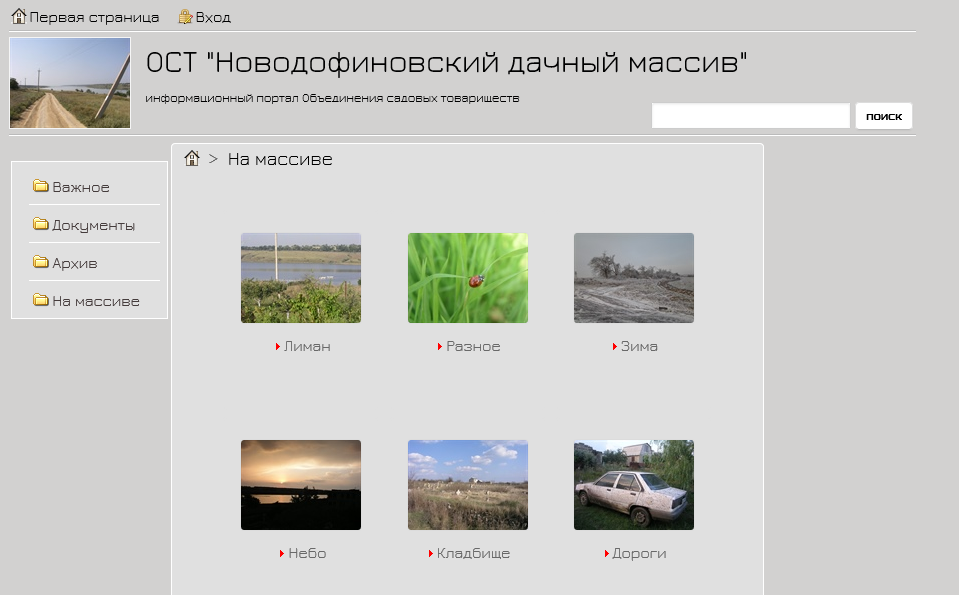Screen dimensions: 959x595
Task: Click the folder icon next to Важное
Action: click(x=41, y=186)
